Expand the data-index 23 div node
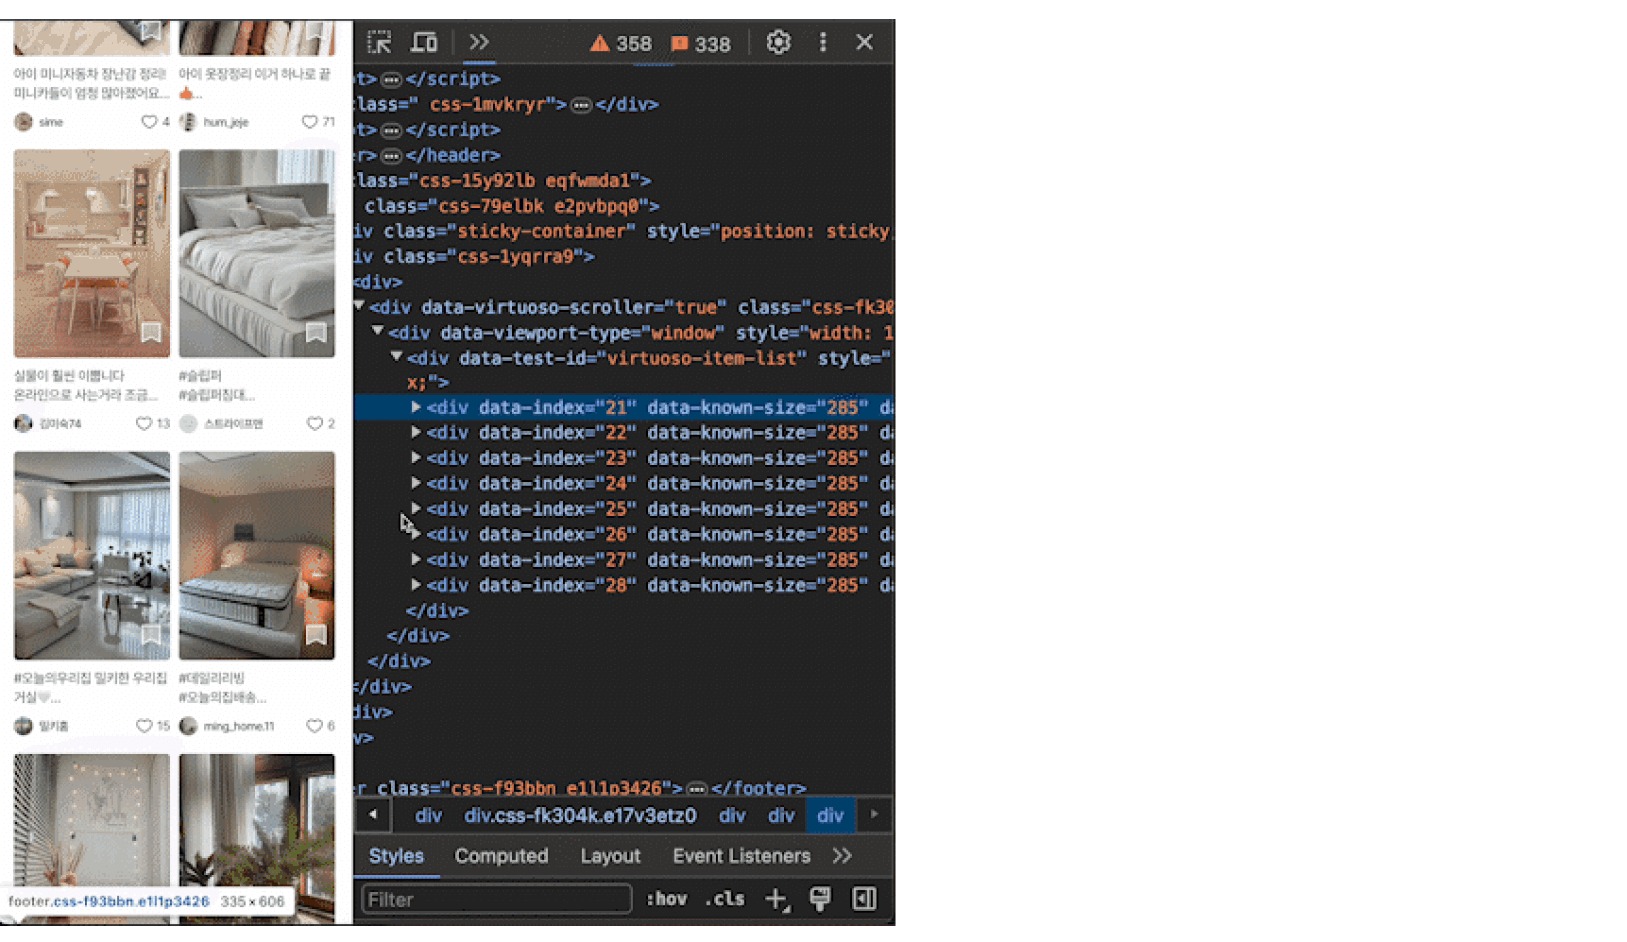 (416, 458)
